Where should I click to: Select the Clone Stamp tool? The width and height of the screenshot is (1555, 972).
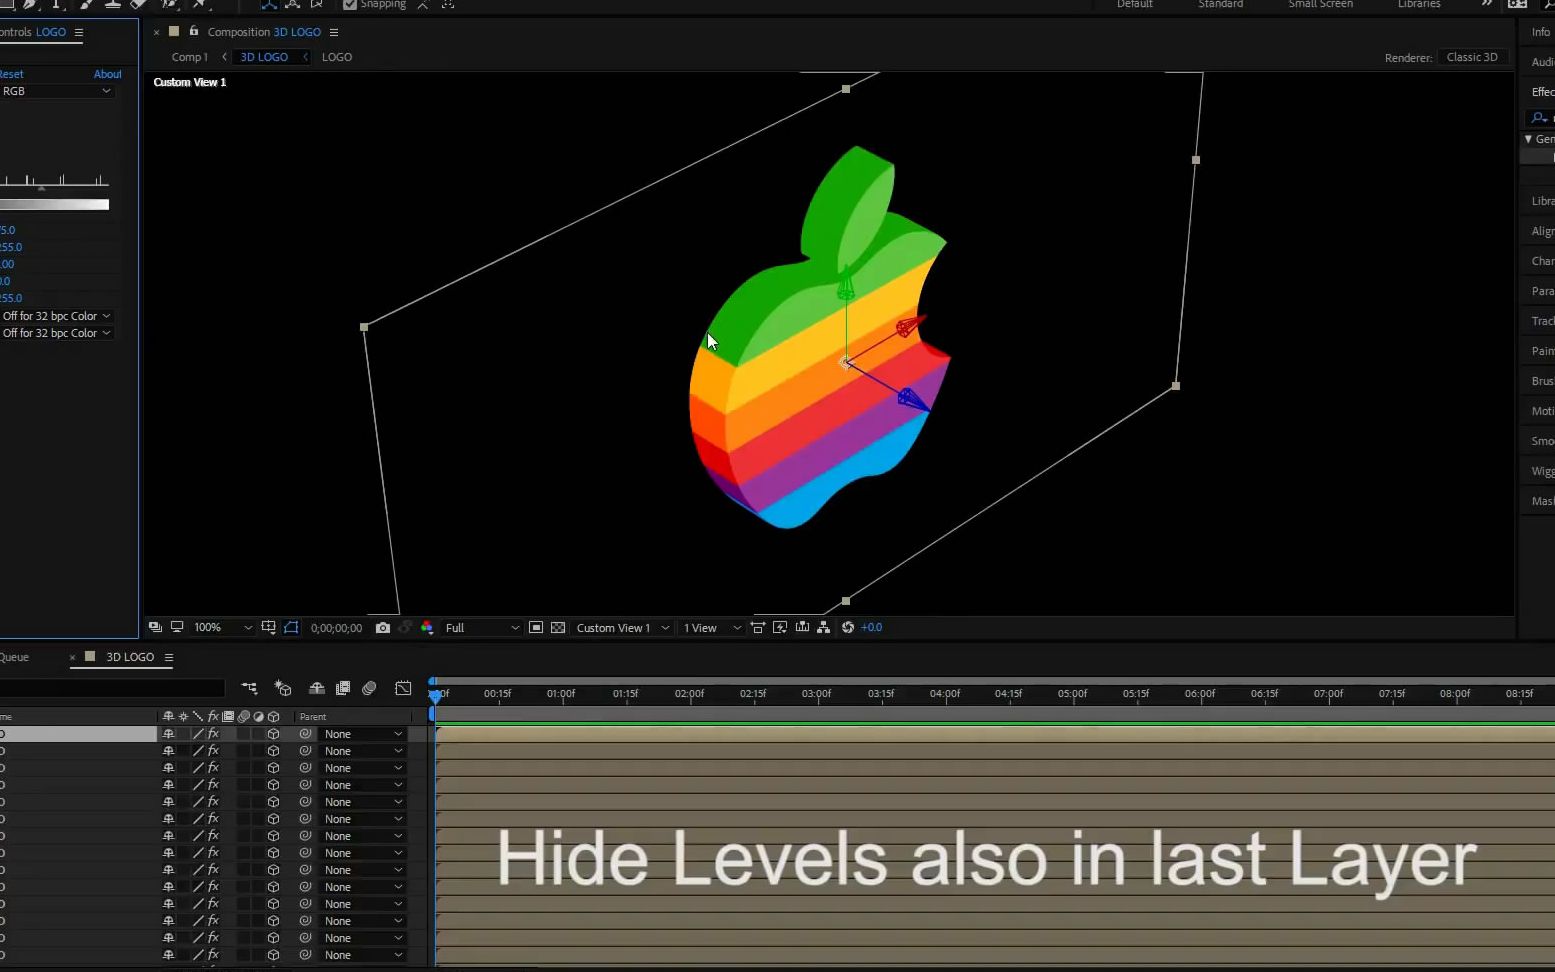click(x=112, y=5)
